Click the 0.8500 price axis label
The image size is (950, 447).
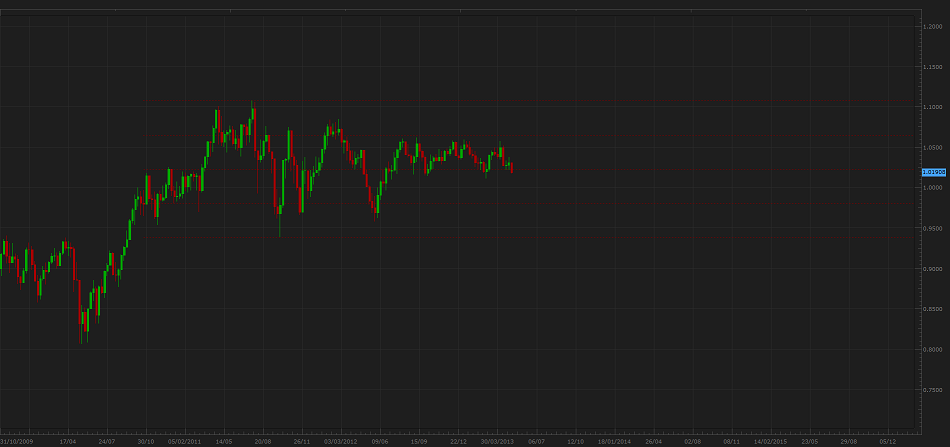(x=933, y=309)
